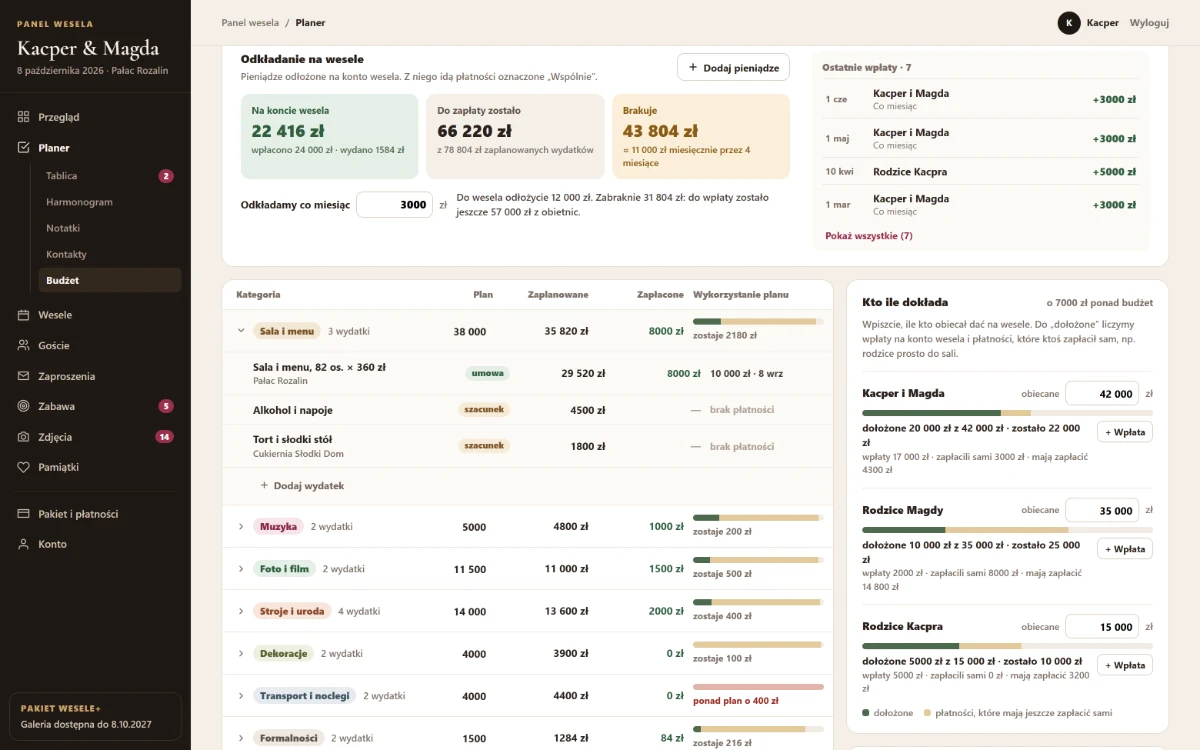Click Dodaj wydatek under Sala i menu
Screen dimensions: 1200x750
tap(302, 486)
